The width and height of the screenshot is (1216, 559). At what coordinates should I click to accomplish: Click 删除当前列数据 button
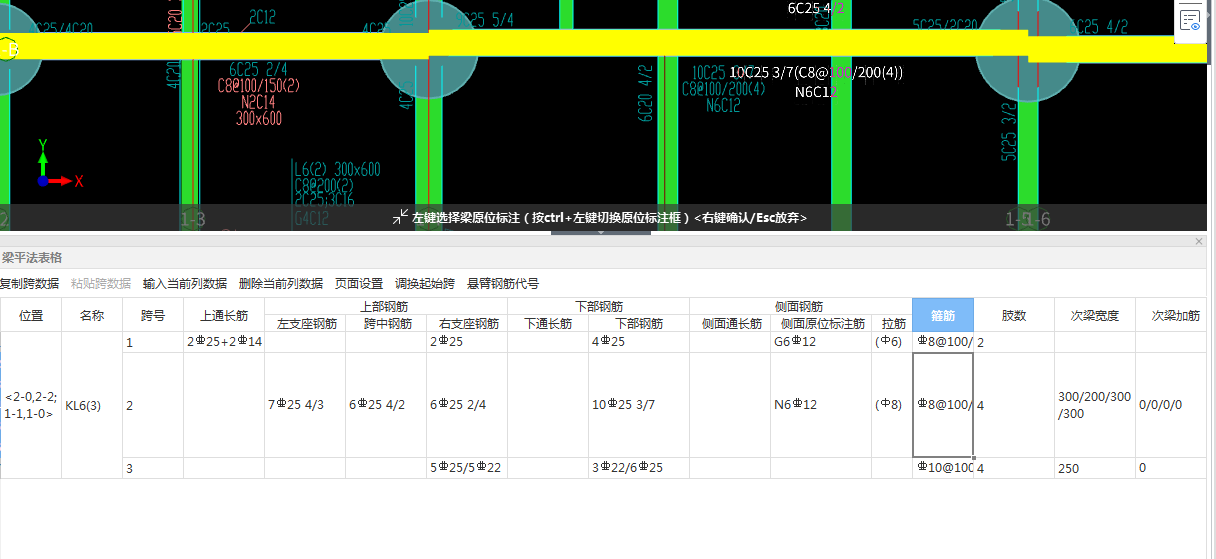pos(281,283)
